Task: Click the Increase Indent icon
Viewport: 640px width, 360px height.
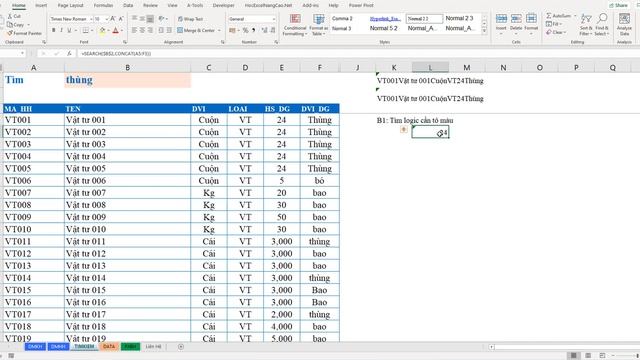Action: pyautogui.click(x=169, y=31)
